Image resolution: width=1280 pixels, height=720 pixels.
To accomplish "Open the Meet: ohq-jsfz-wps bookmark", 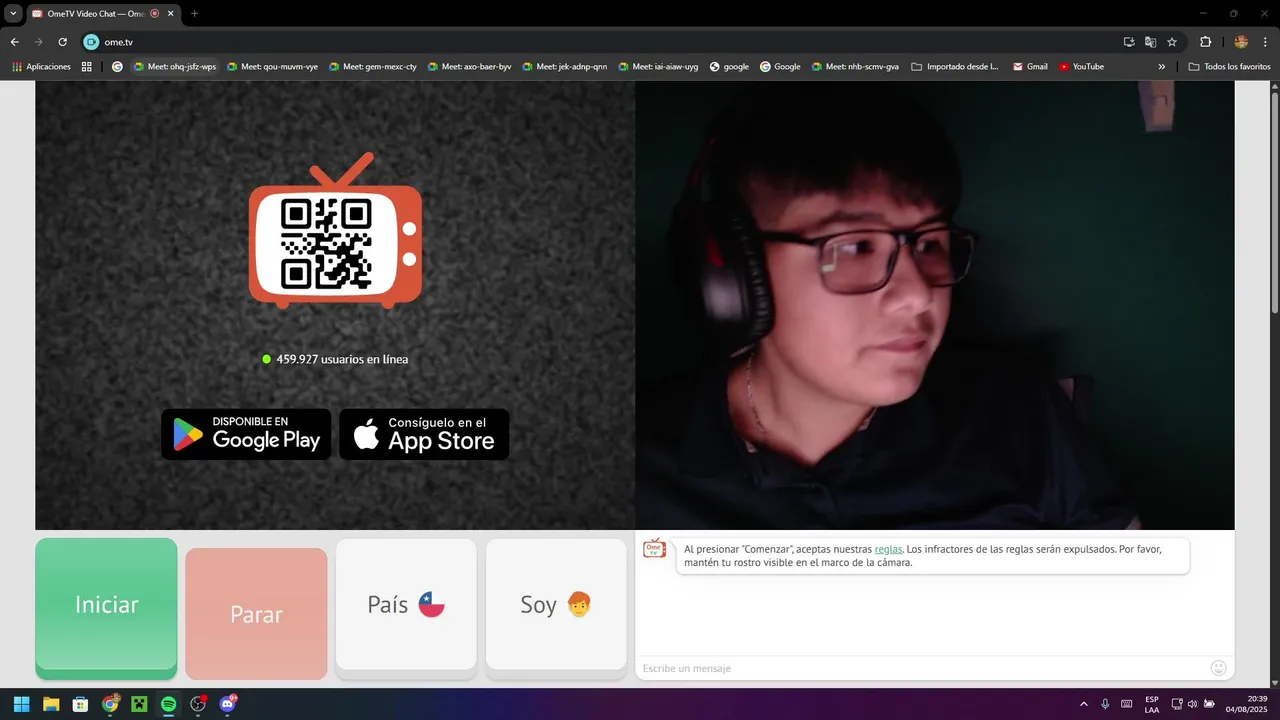I will (174, 67).
